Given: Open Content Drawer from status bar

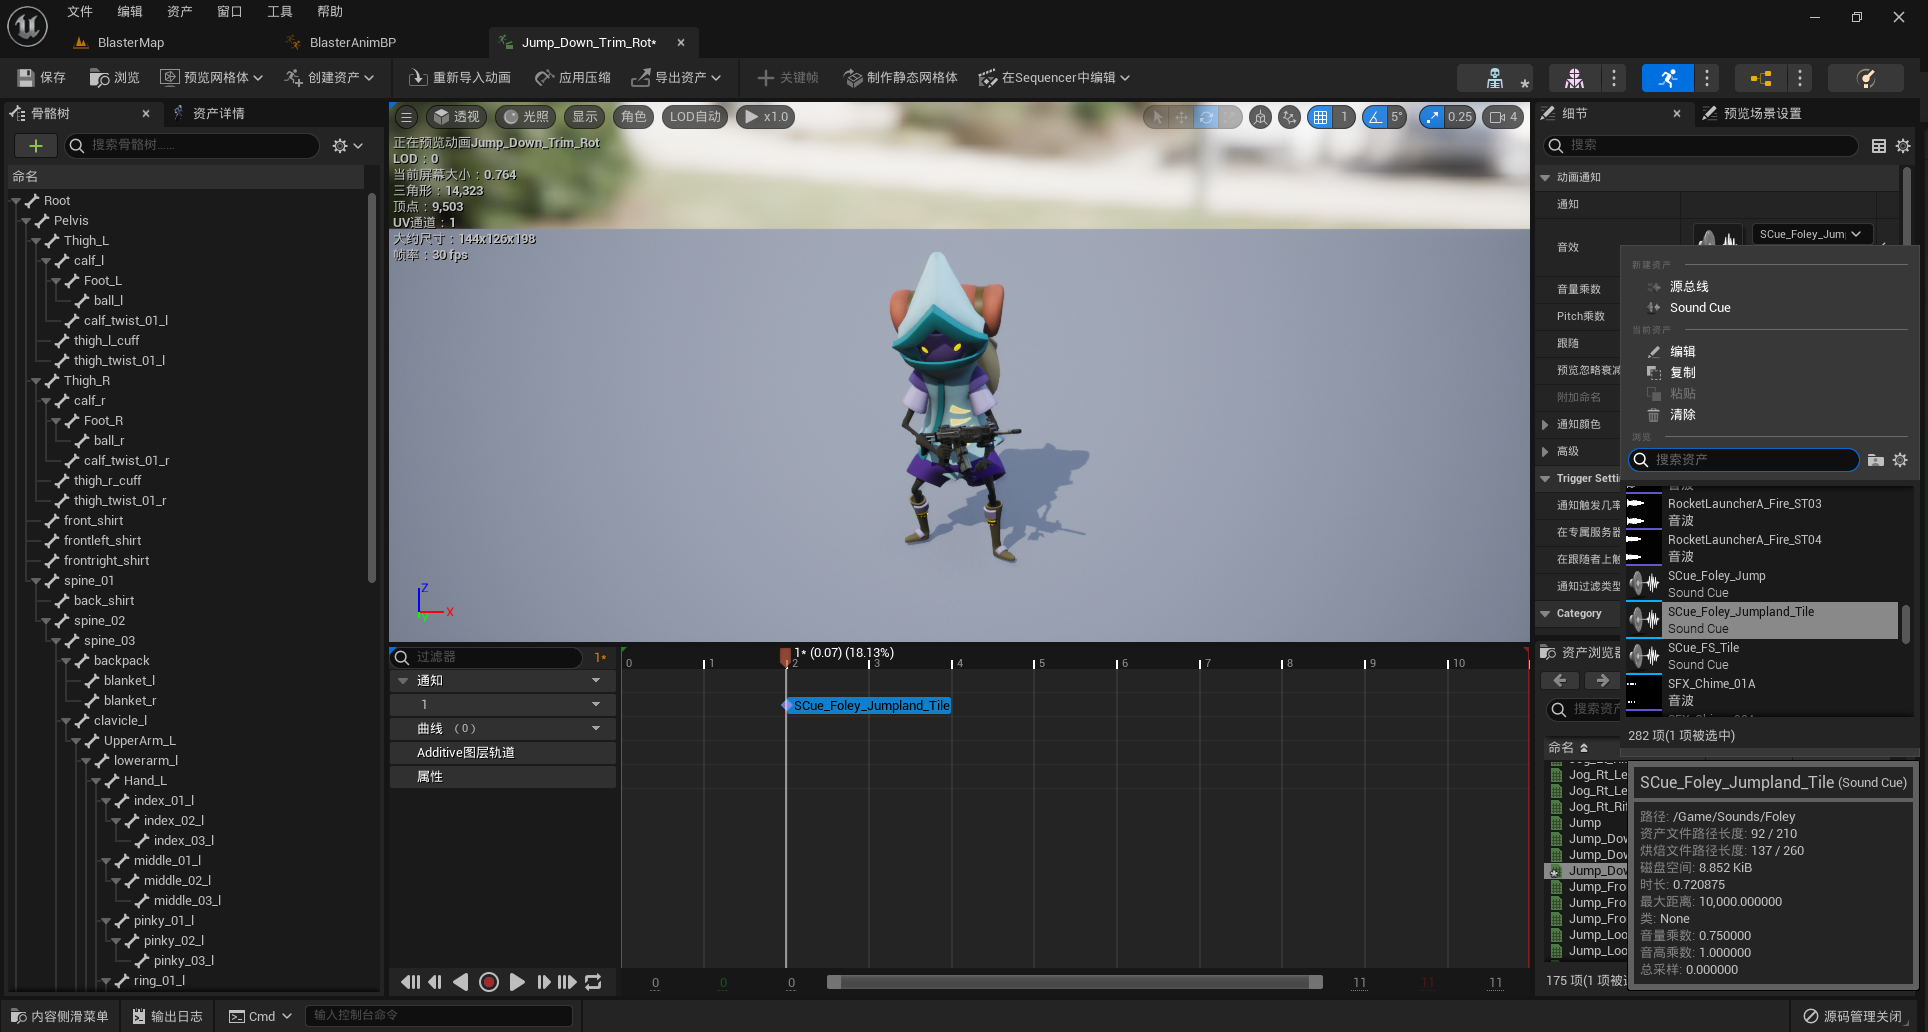Looking at the screenshot, I should (x=59, y=1016).
